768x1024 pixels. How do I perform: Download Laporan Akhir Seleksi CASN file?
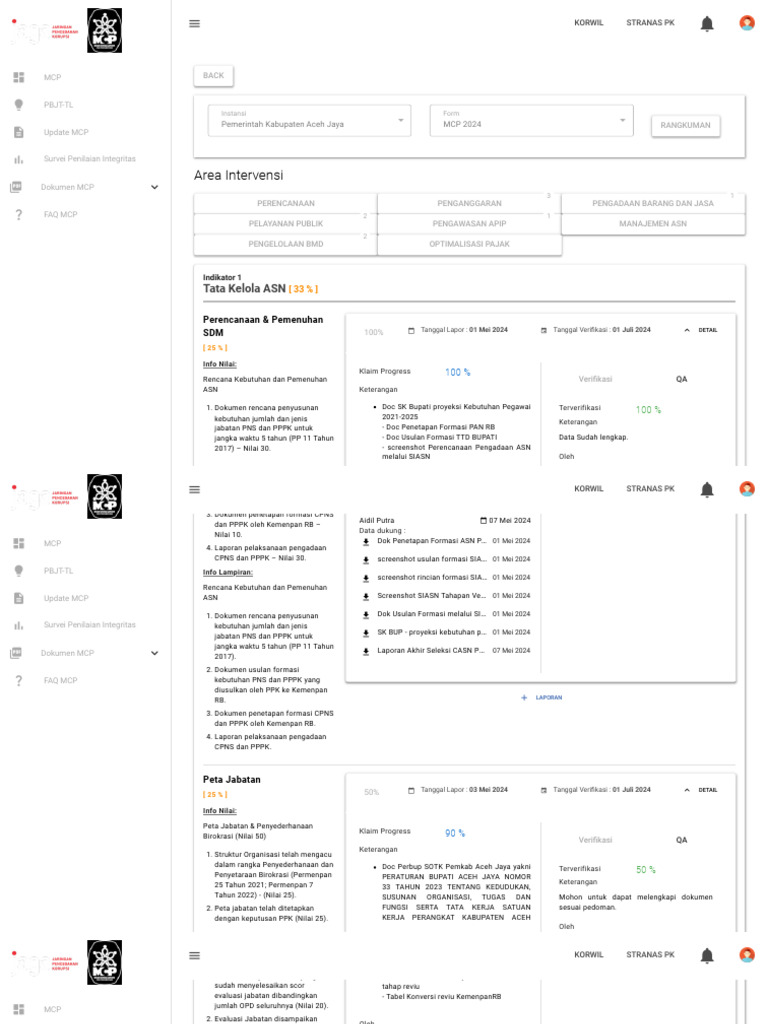(x=366, y=651)
